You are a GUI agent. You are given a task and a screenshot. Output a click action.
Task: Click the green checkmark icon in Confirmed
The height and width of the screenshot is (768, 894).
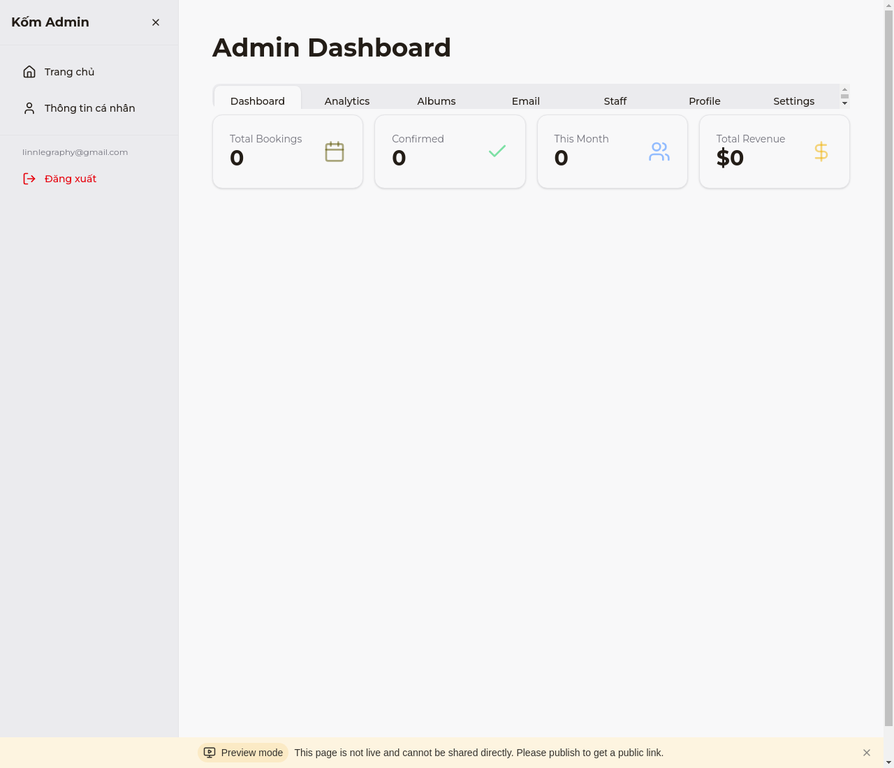coord(497,152)
